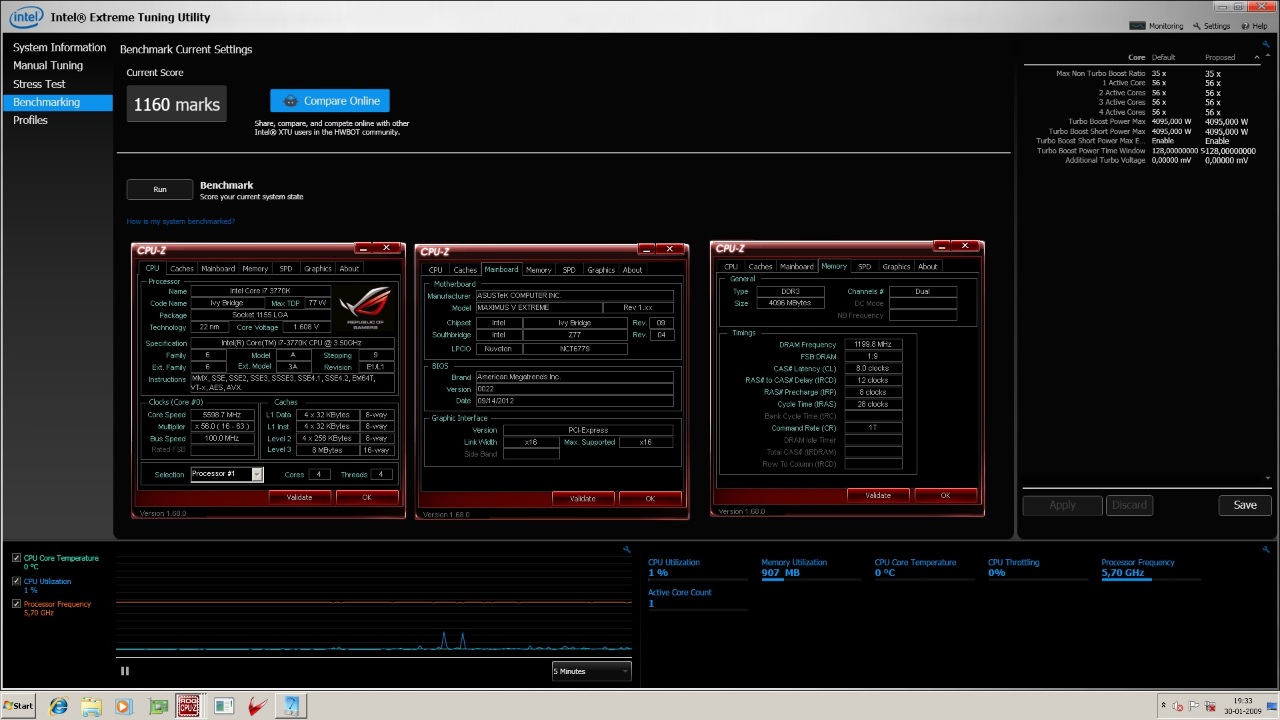Switch to ROG CPU-Z taskbar icon

pyautogui.click(x=189, y=706)
